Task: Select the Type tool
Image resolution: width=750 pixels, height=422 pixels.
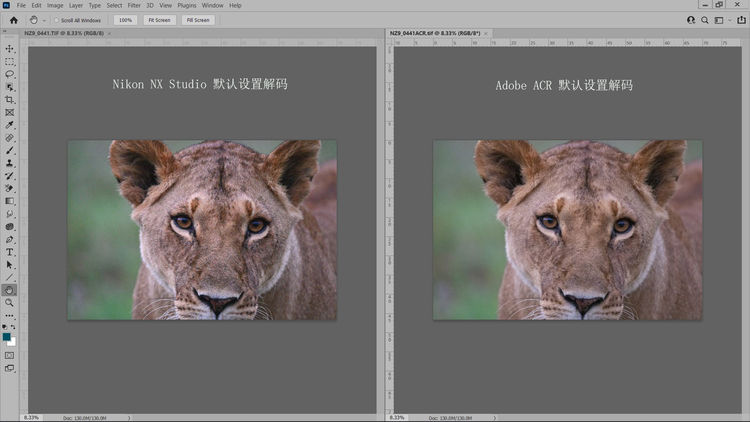Action: pyautogui.click(x=10, y=252)
